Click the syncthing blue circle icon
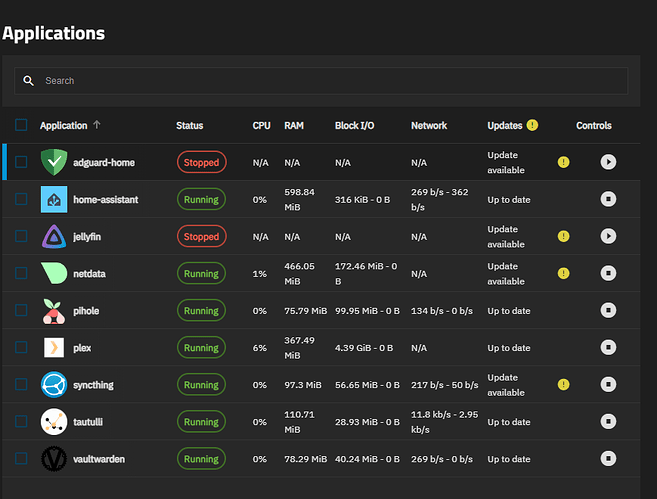657x499 pixels. point(54,385)
